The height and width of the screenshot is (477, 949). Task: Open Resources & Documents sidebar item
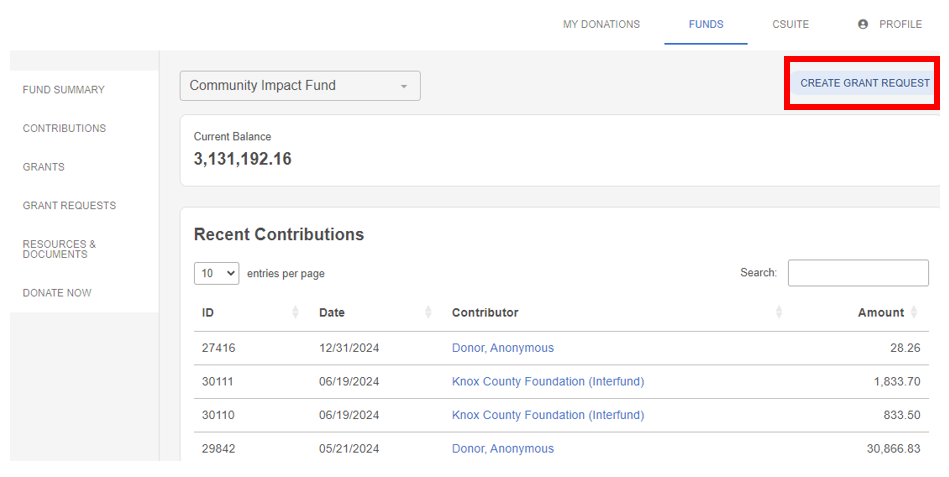point(59,249)
